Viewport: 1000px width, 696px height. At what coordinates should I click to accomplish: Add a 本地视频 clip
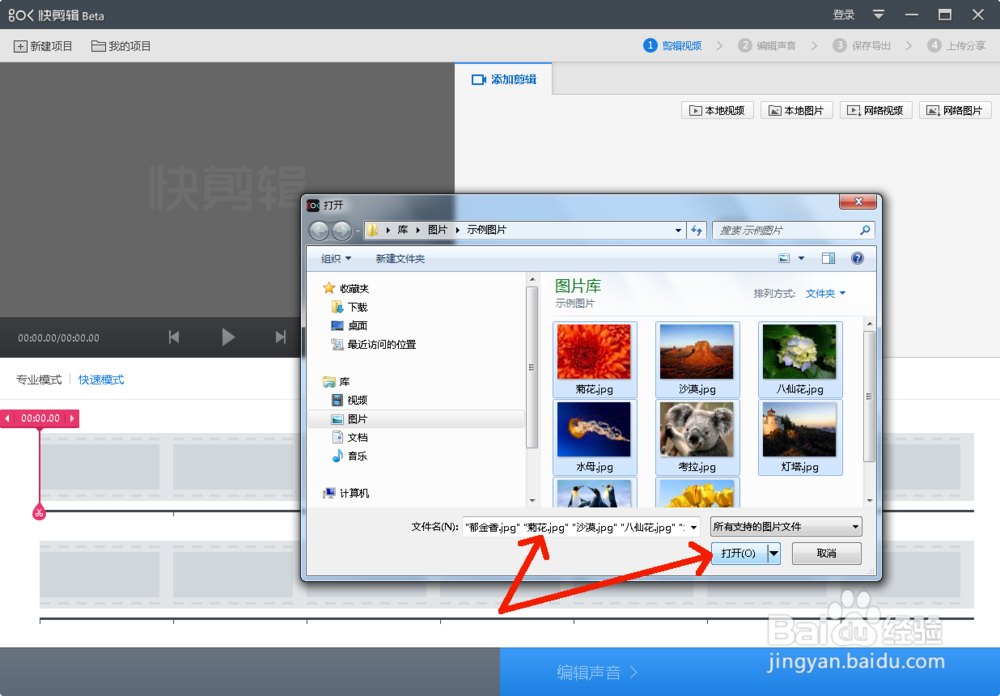717,110
